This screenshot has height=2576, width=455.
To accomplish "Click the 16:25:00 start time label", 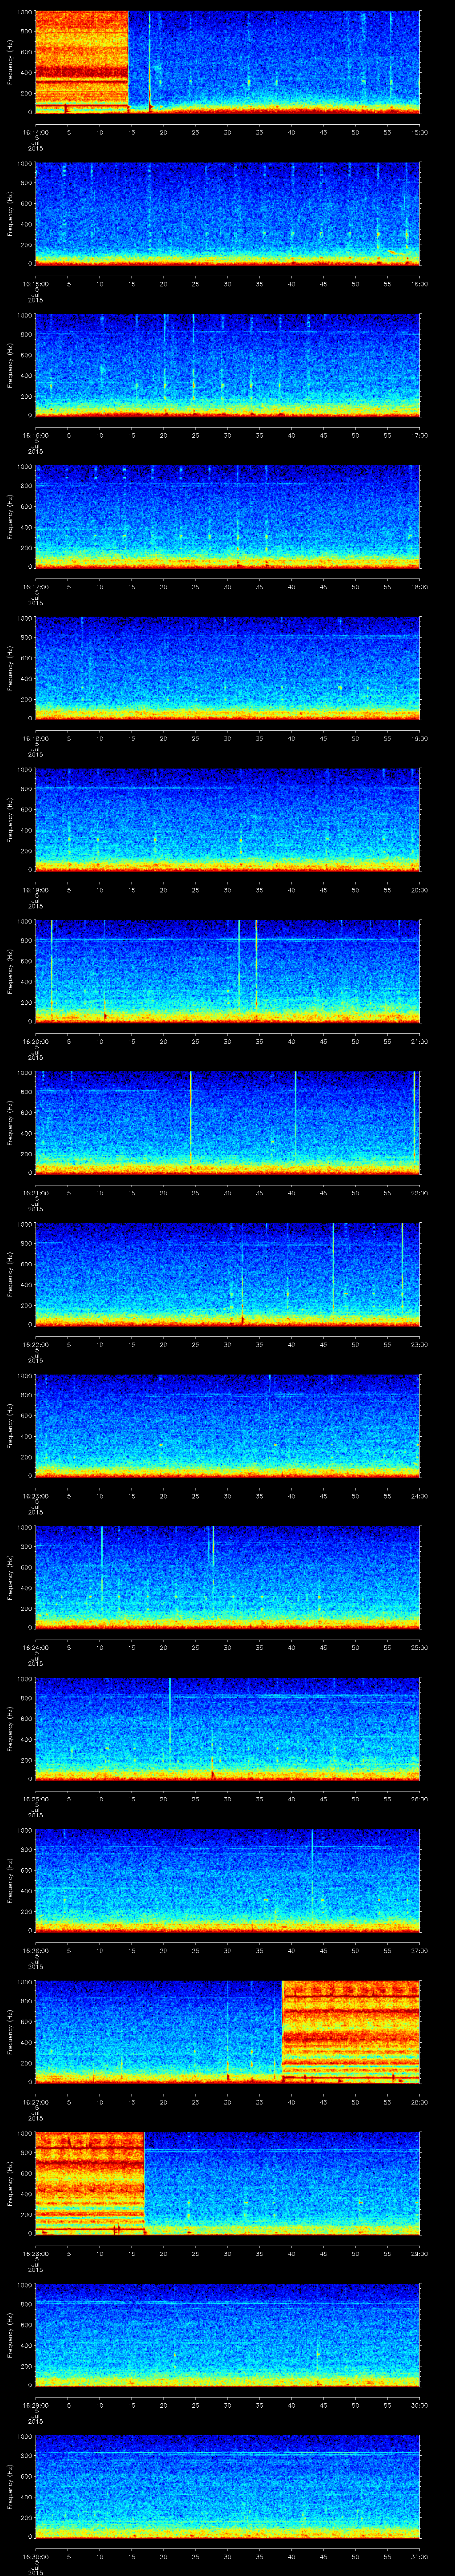I will tap(35, 1799).
